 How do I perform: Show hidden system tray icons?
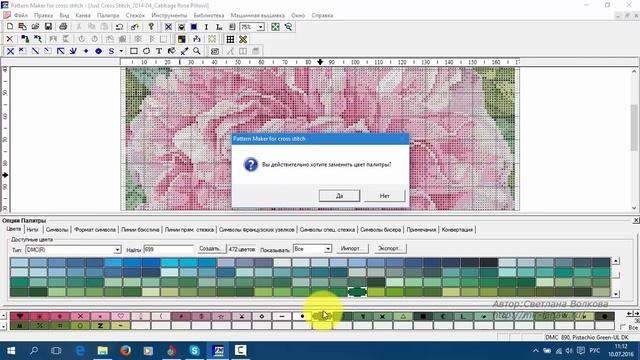(x=536, y=351)
